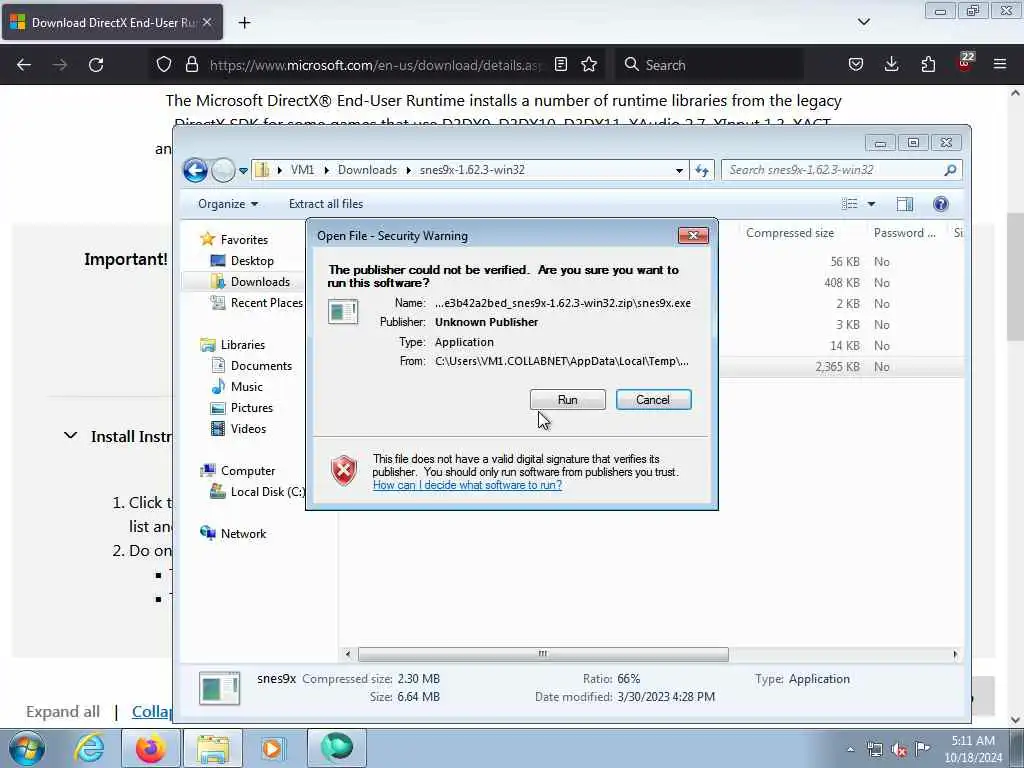Change the Explorer view icon
The image size is (1024, 768).
[x=850, y=204]
